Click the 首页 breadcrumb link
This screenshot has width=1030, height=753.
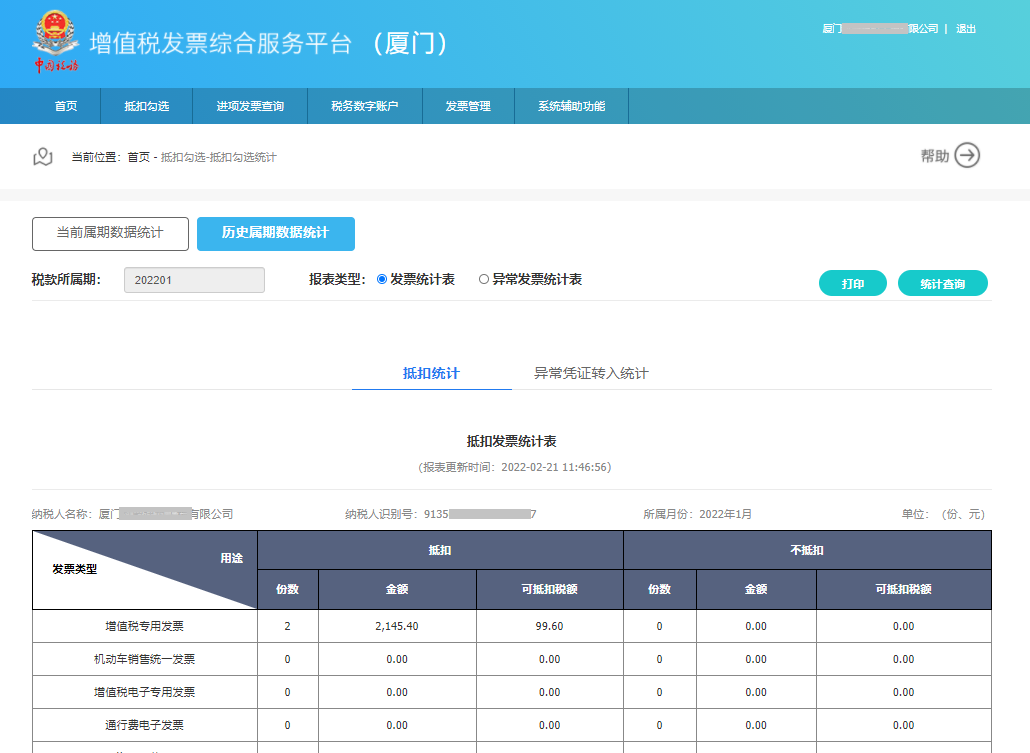point(136,156)
